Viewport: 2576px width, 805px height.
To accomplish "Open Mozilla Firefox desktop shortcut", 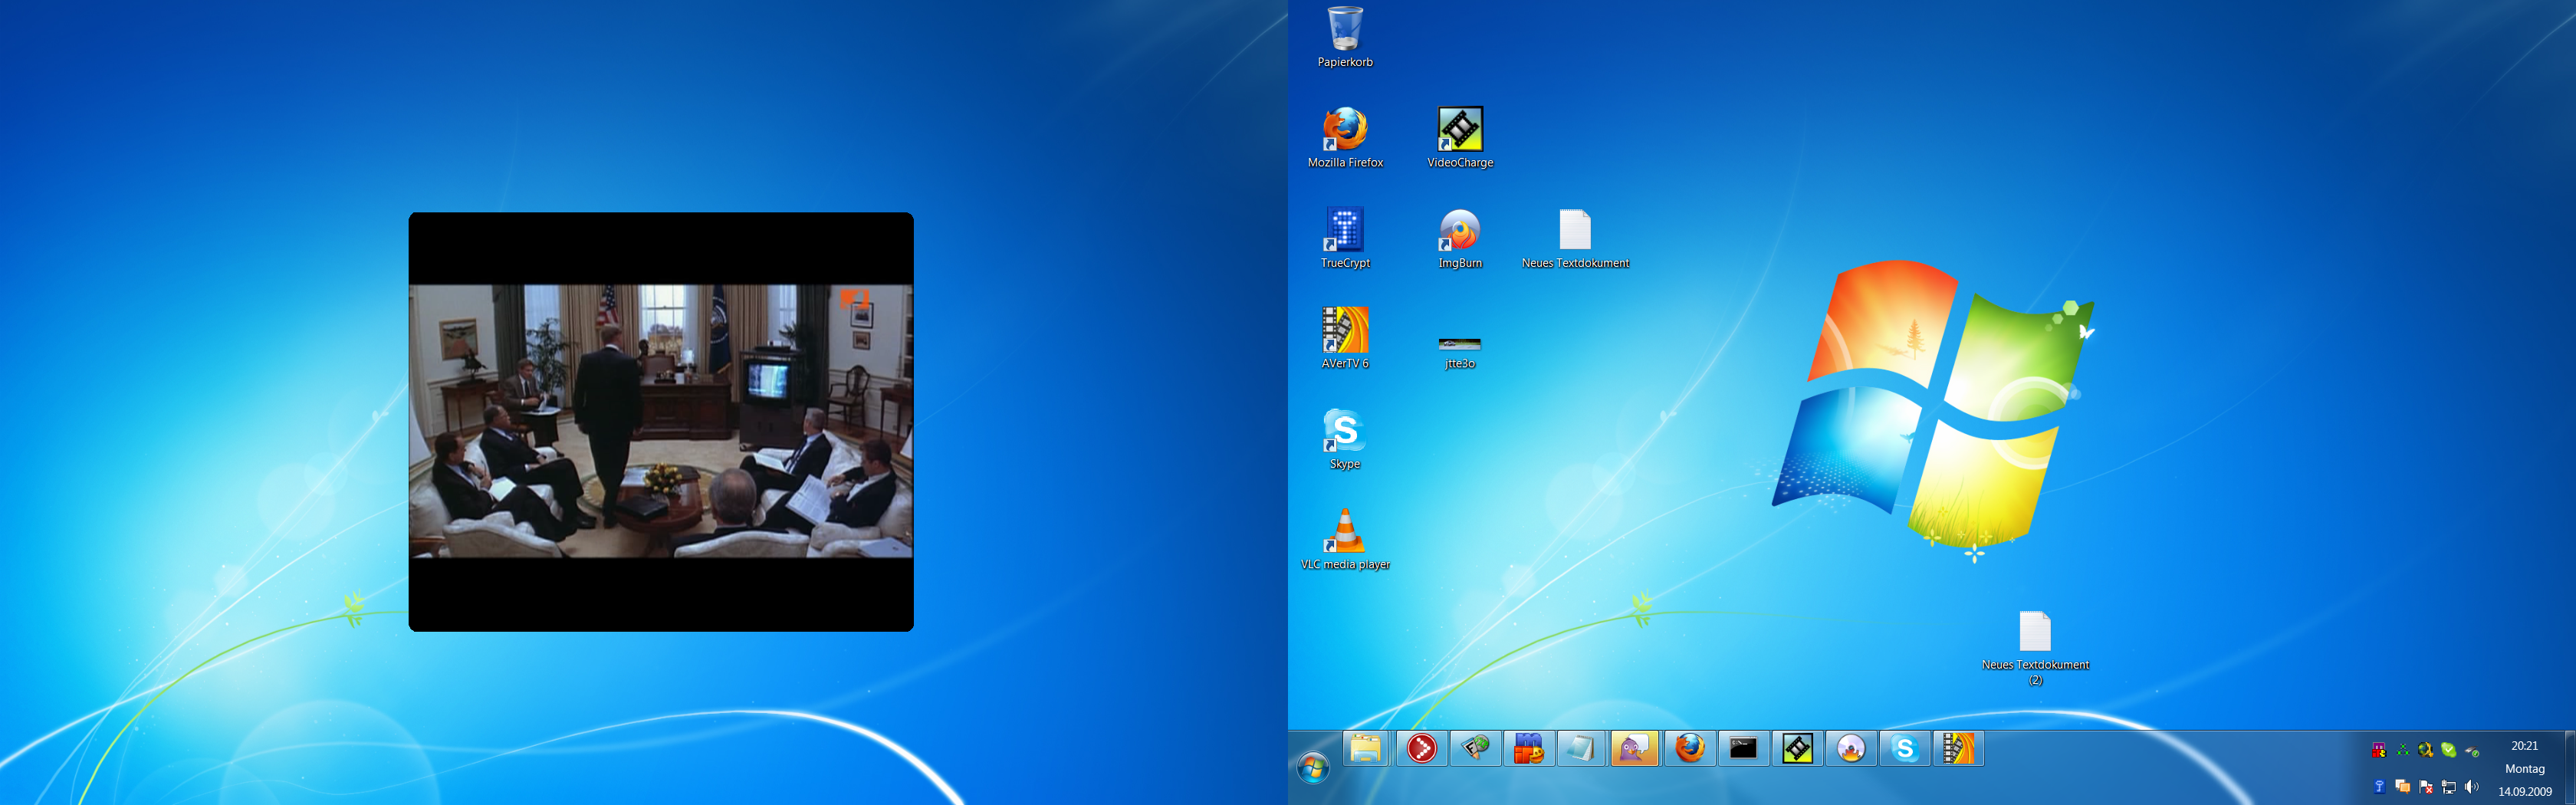I will (1344, 130).
